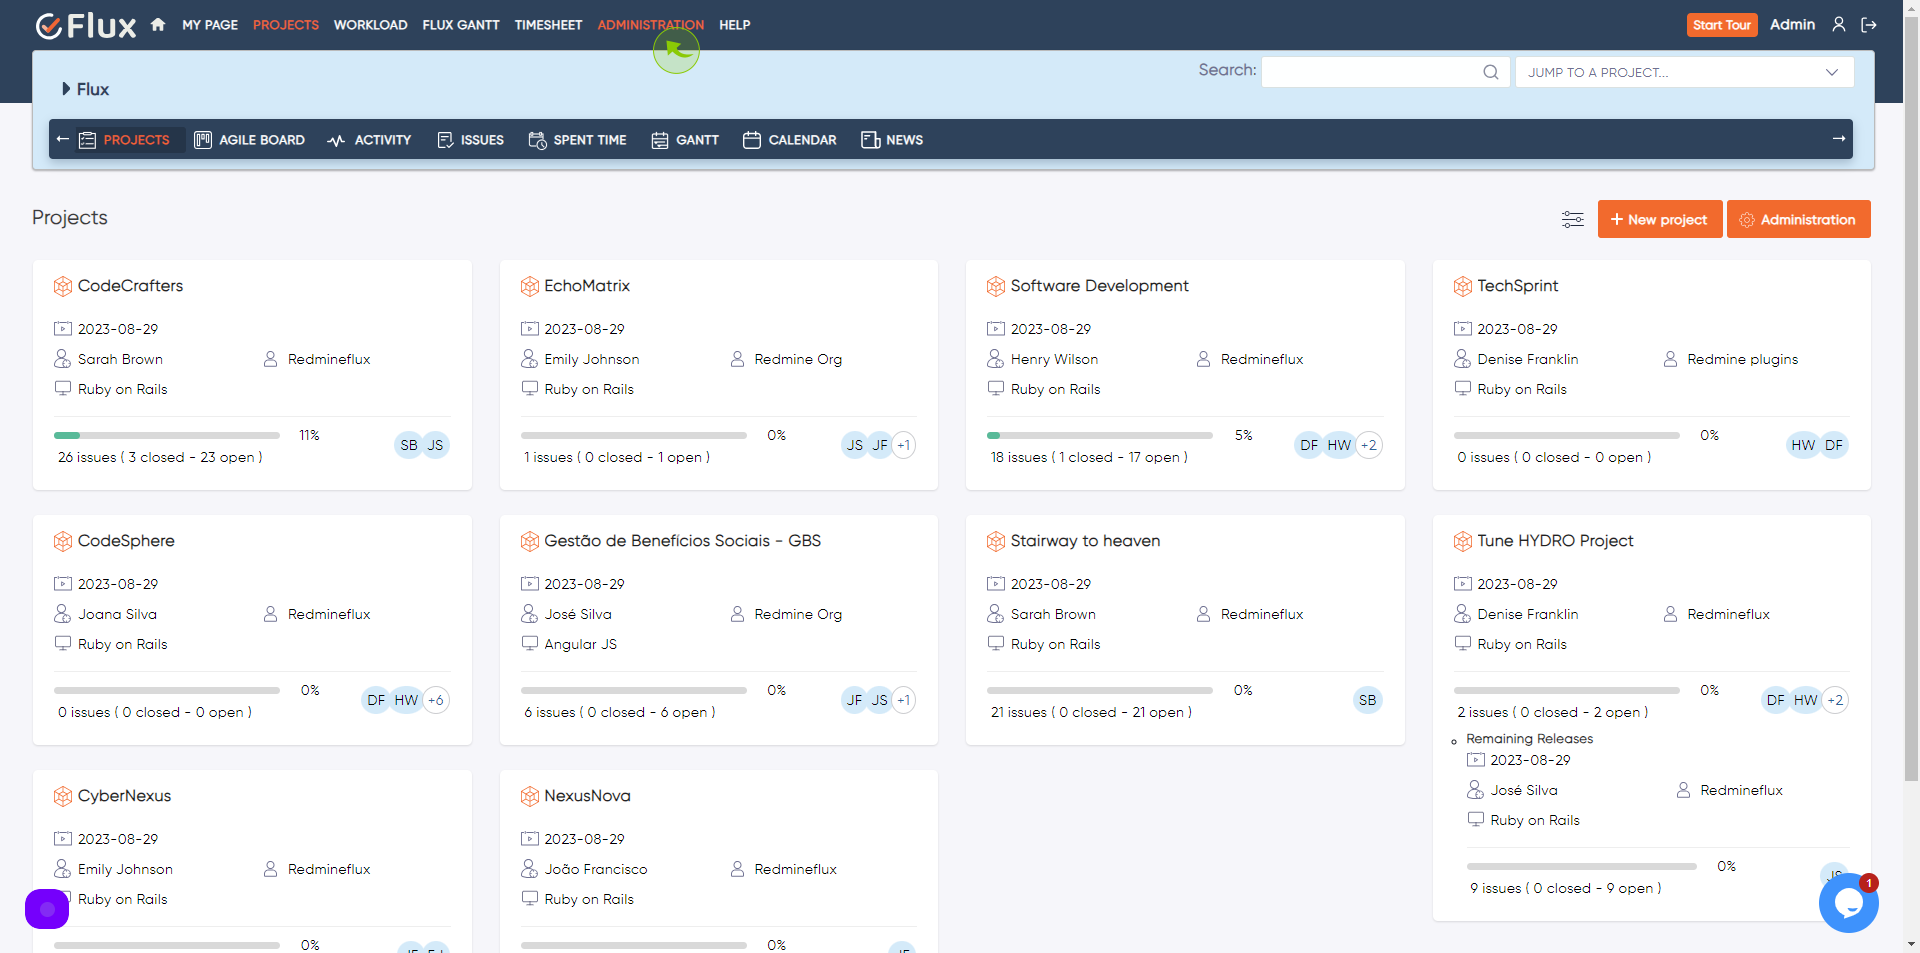Open the user profile icon
Viewport: 1920px width, 953px height.
tap(1838, 24)
